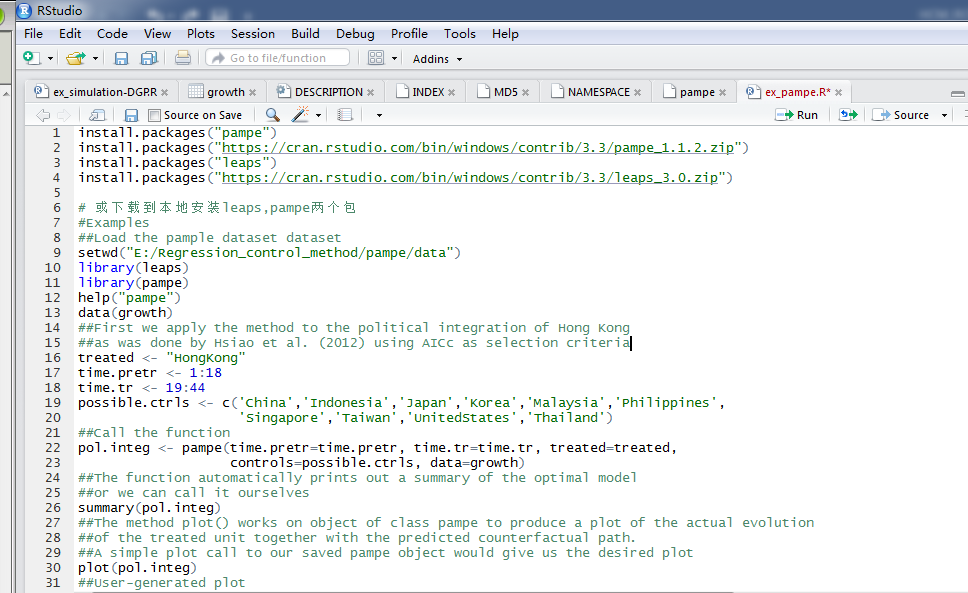Click the Open File folder icon
This screenshot has width=968, height=593.
(76, 58)
